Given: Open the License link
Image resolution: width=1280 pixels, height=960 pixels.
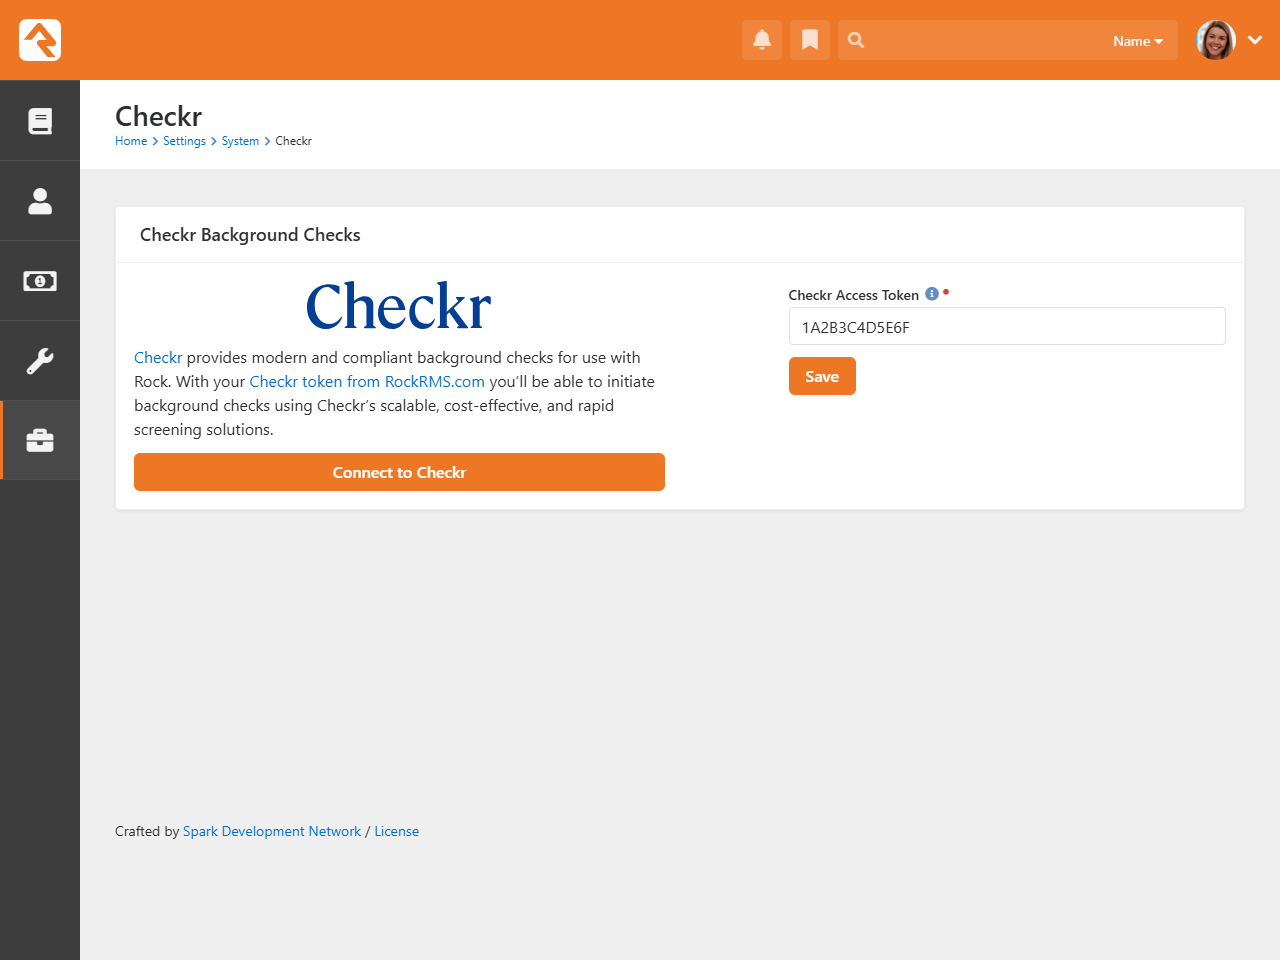Looking at the screenshot, I should 397,831.
